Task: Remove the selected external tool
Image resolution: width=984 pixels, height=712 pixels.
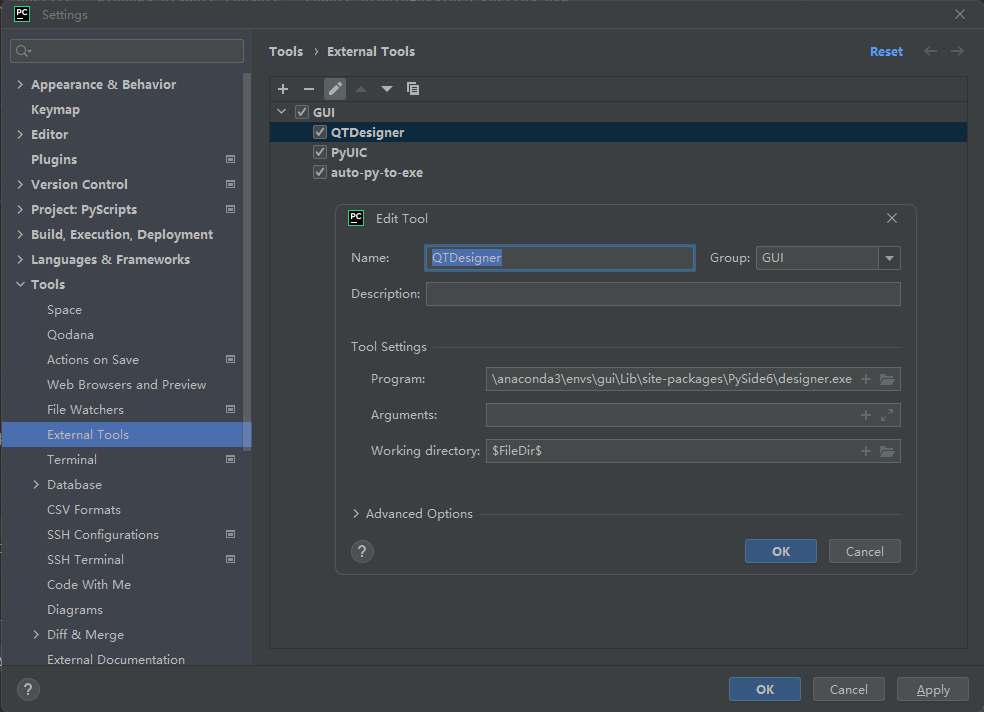Action: [x=309, y=89]
